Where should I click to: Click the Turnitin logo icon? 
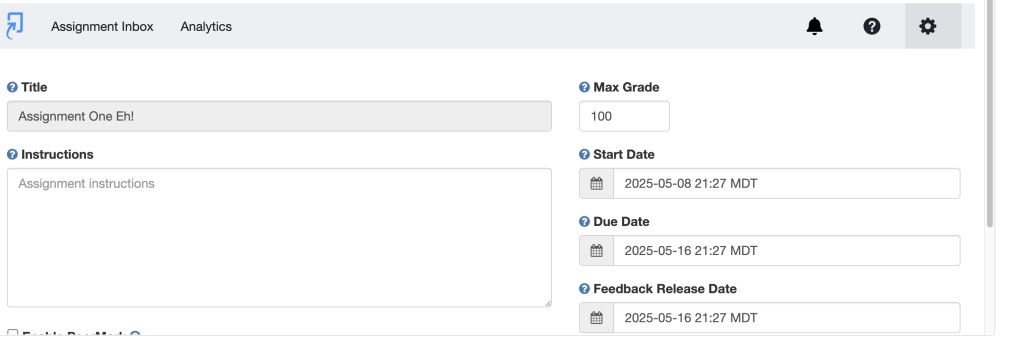[14, 26]
